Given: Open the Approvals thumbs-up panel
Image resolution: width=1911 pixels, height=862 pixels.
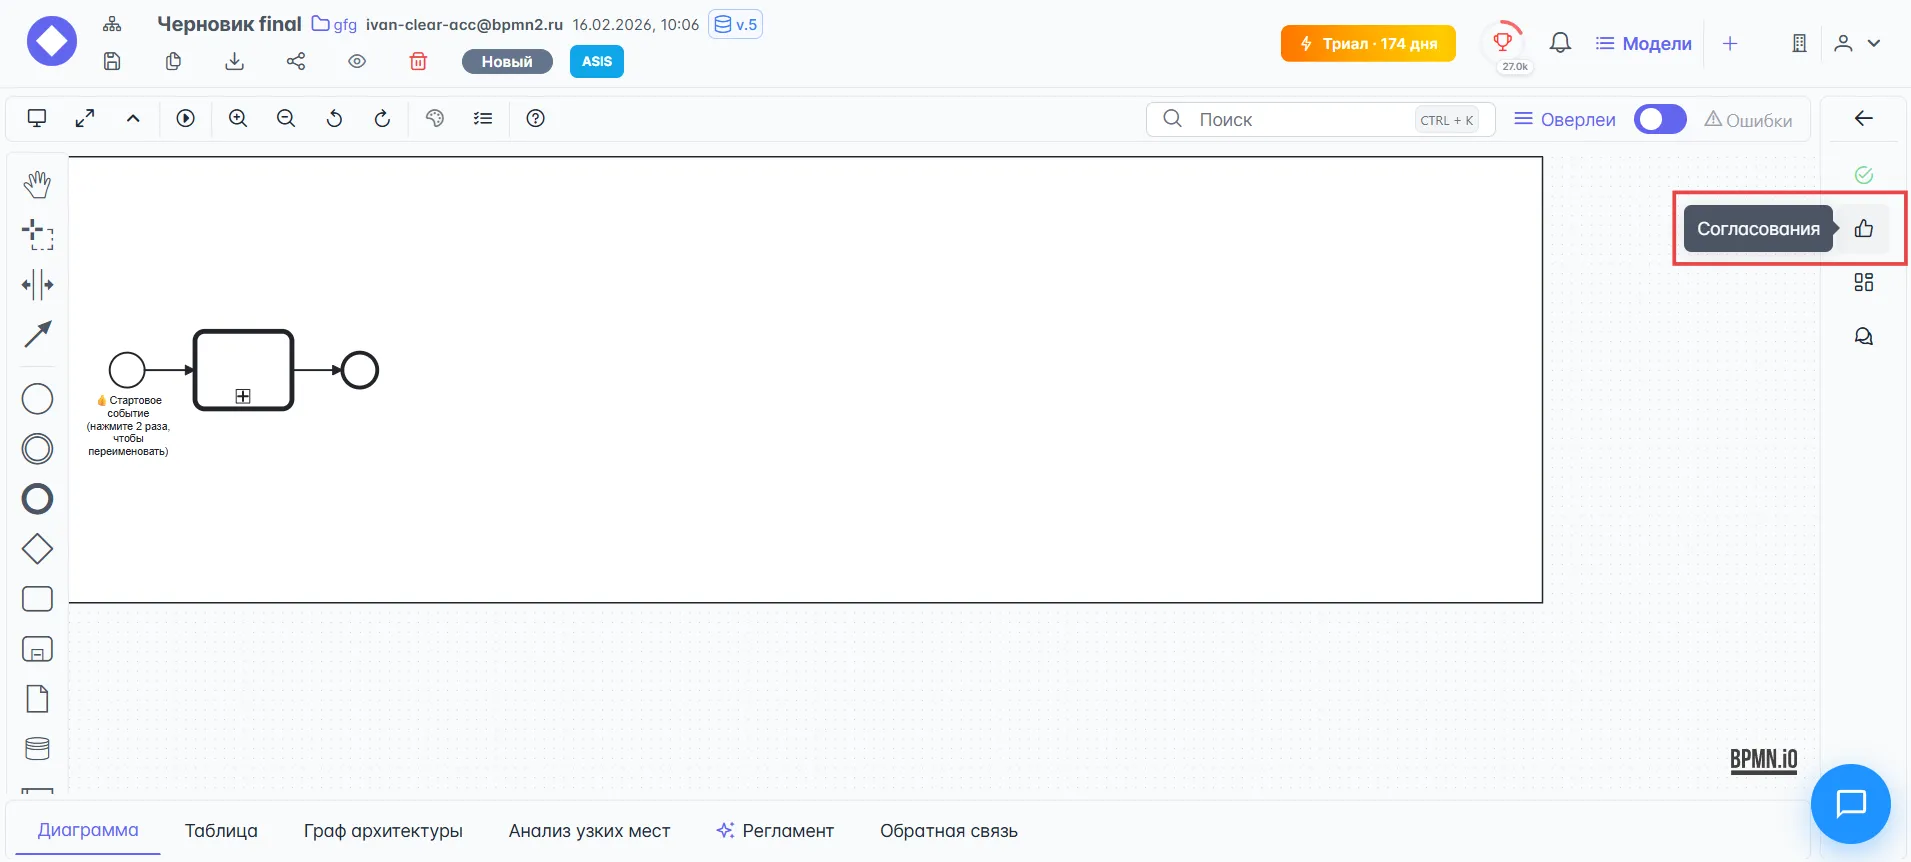Looking at the screenshot, I should click(1863, 229).
